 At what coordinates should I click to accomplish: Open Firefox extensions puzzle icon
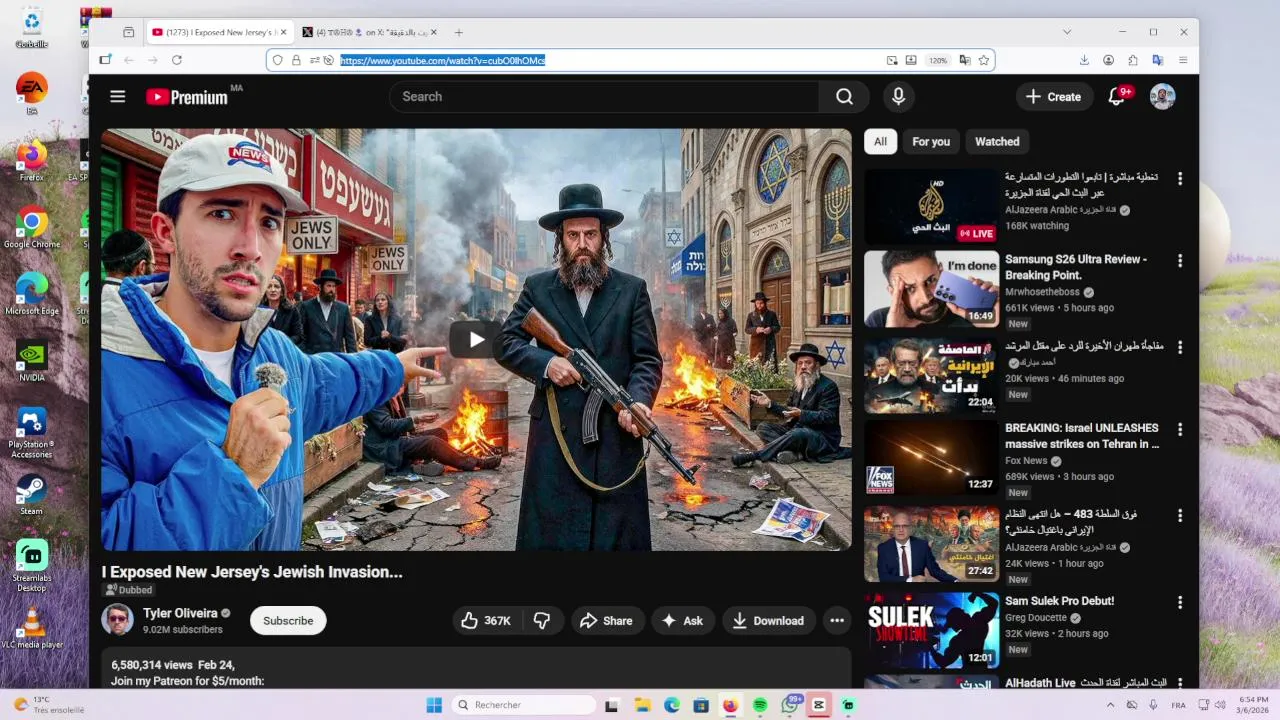coord(1133,60)
